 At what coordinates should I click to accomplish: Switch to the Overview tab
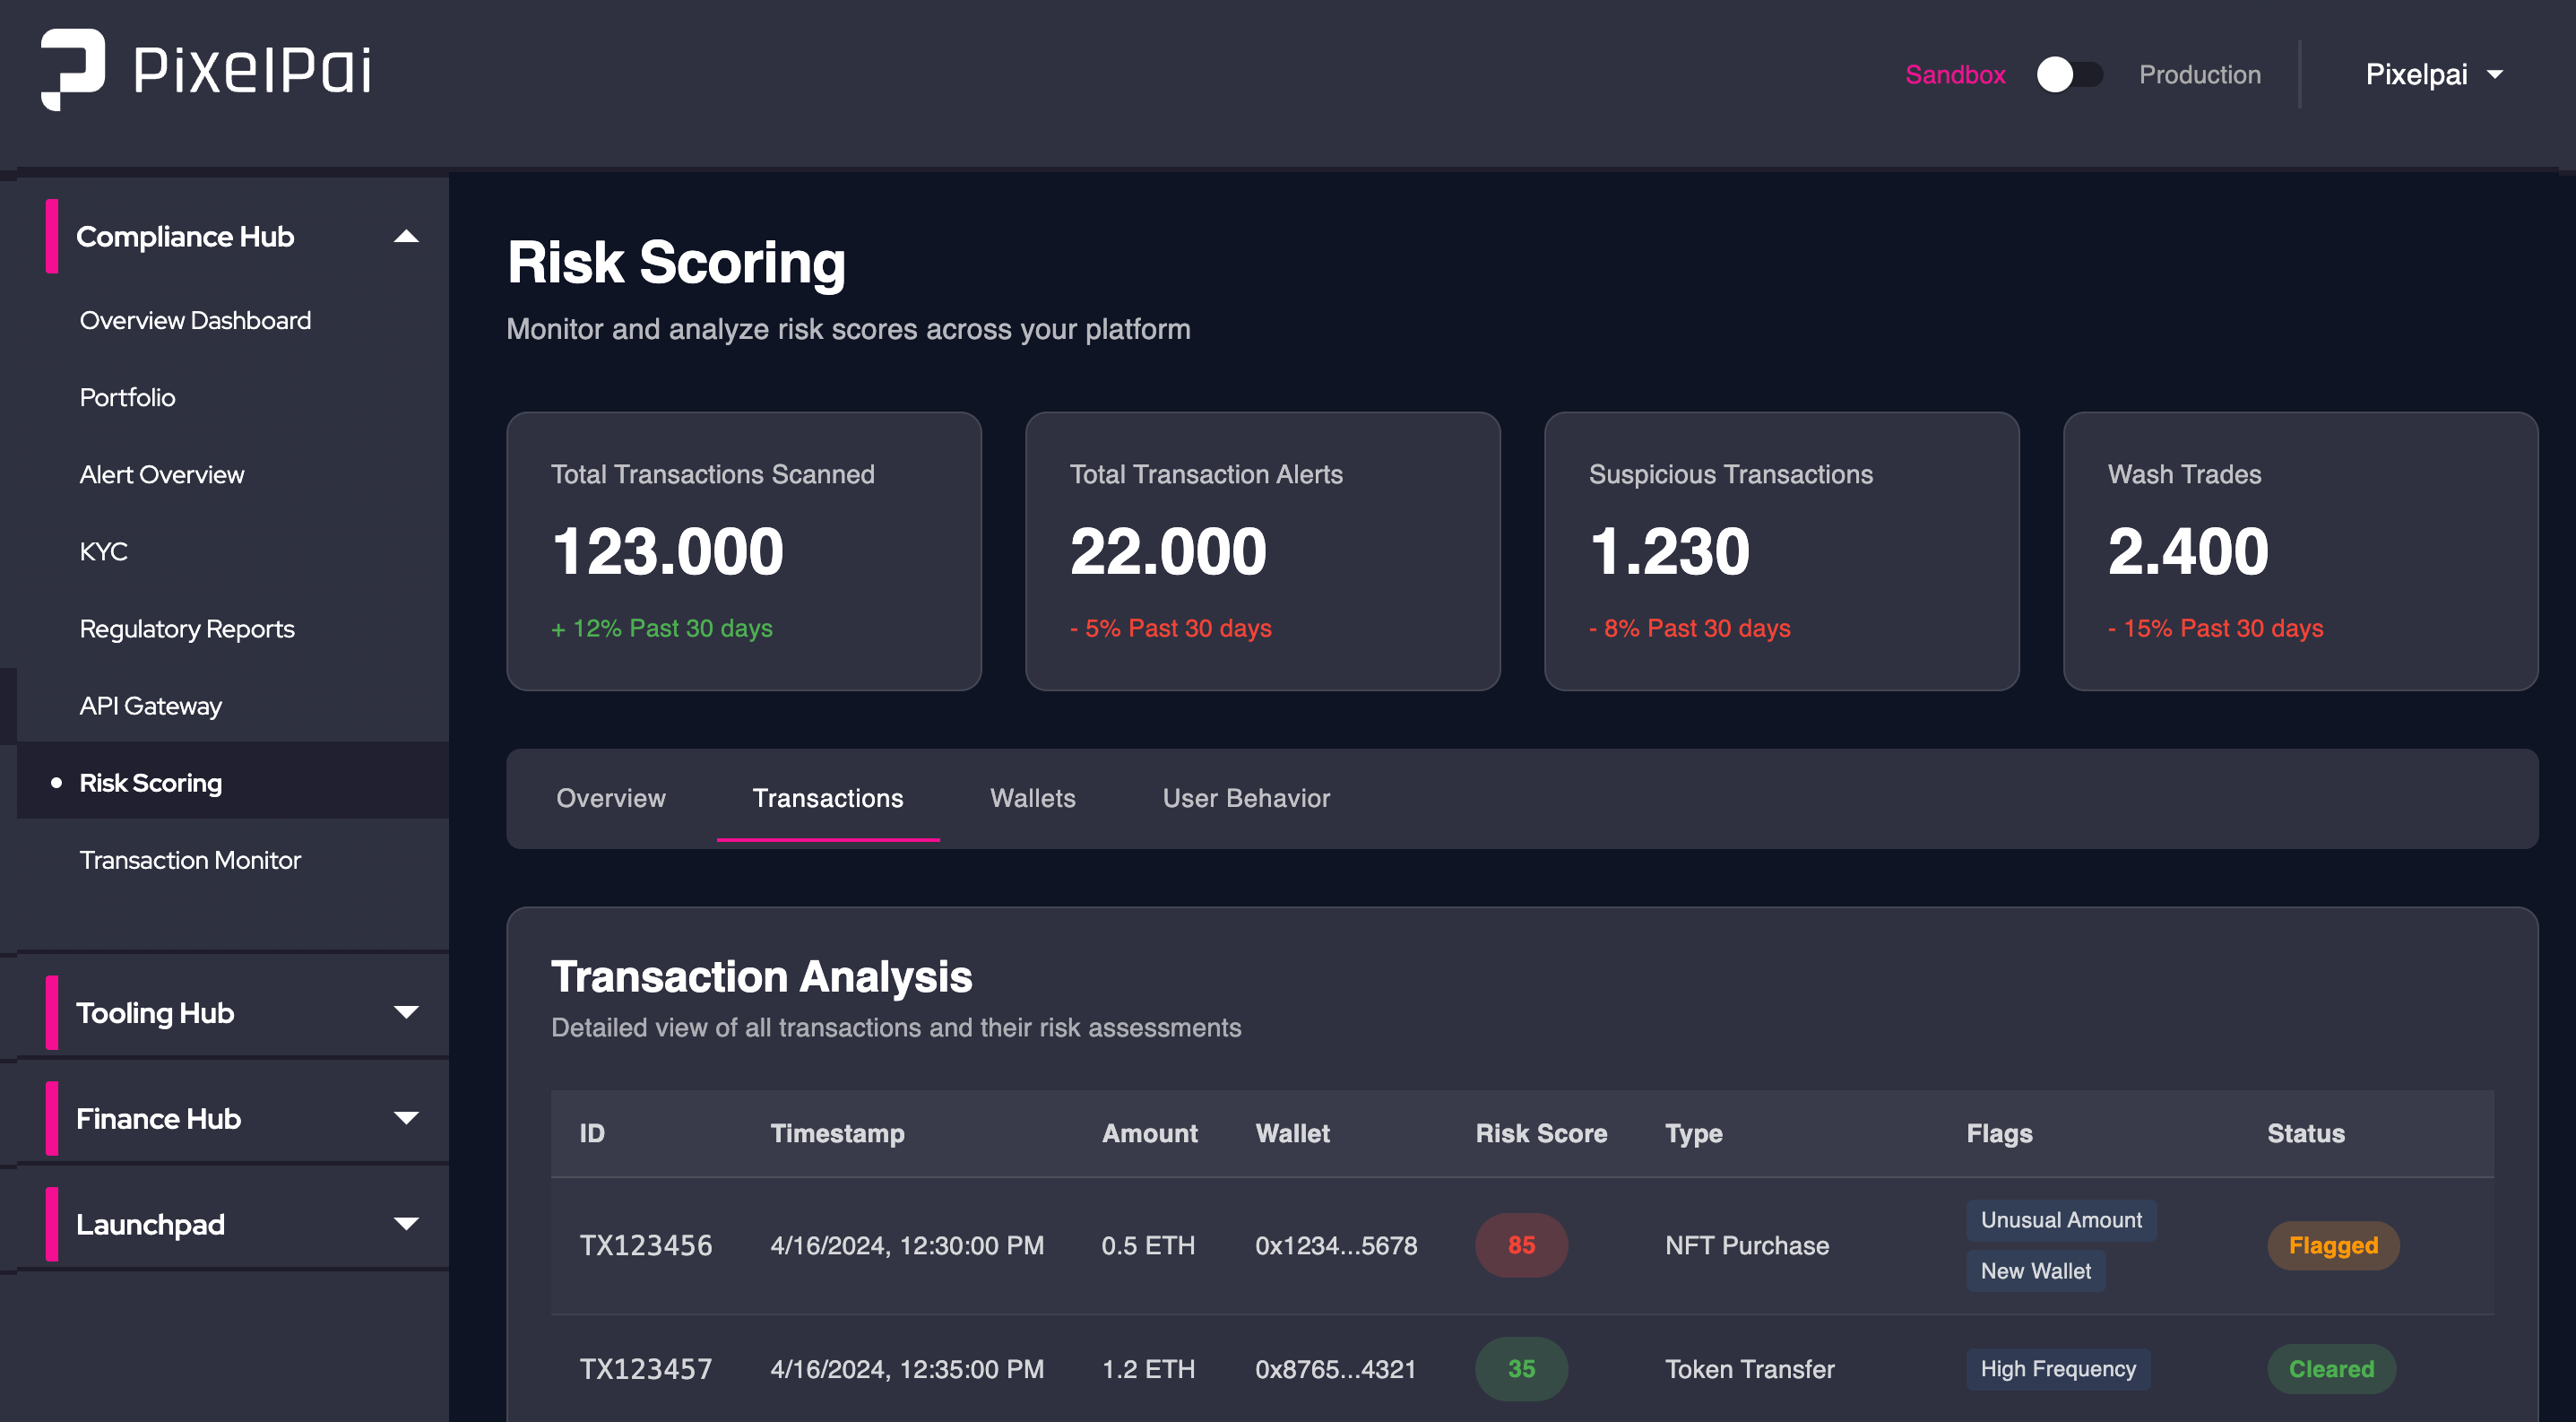tap(610, 798)
